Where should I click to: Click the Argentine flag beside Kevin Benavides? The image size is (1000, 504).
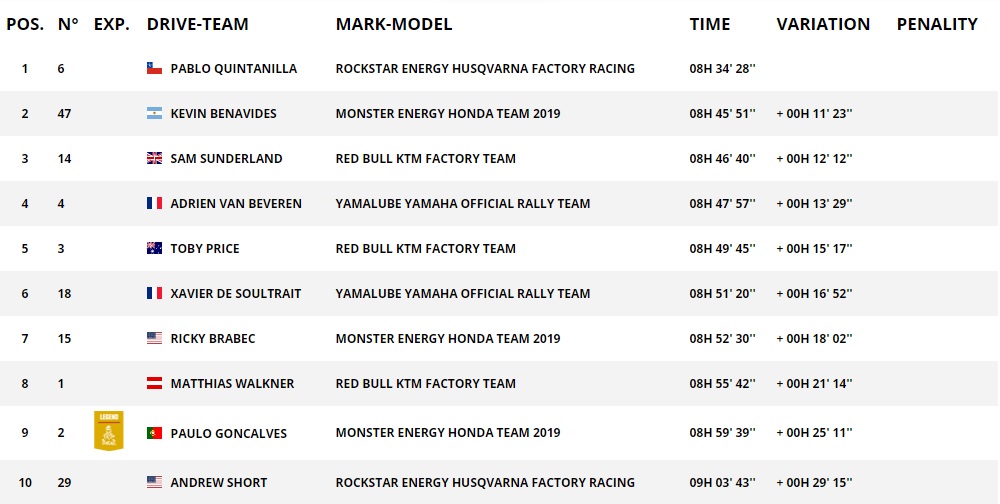154,114
